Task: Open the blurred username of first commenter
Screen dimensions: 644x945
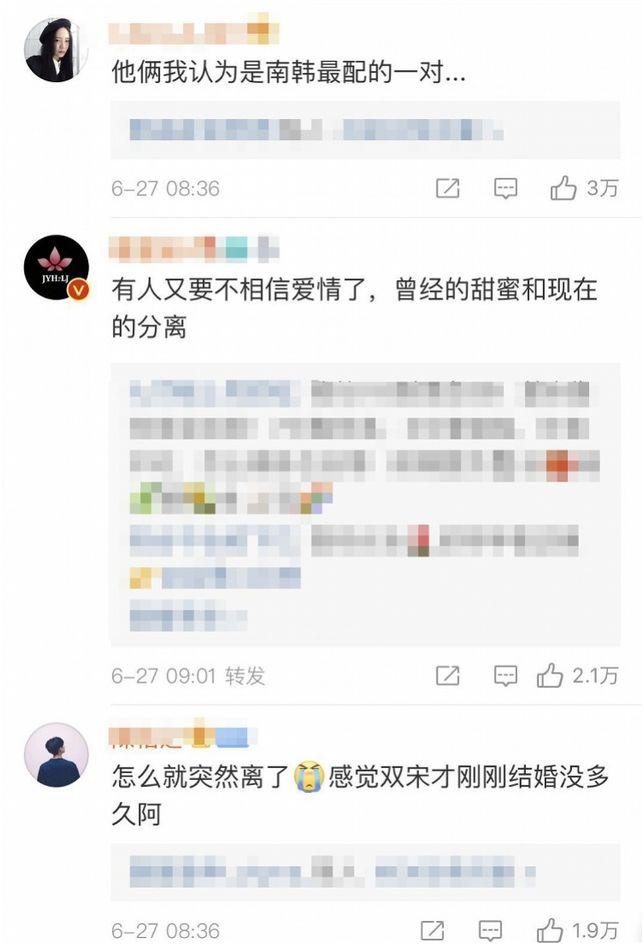Action: pos(194,33)
